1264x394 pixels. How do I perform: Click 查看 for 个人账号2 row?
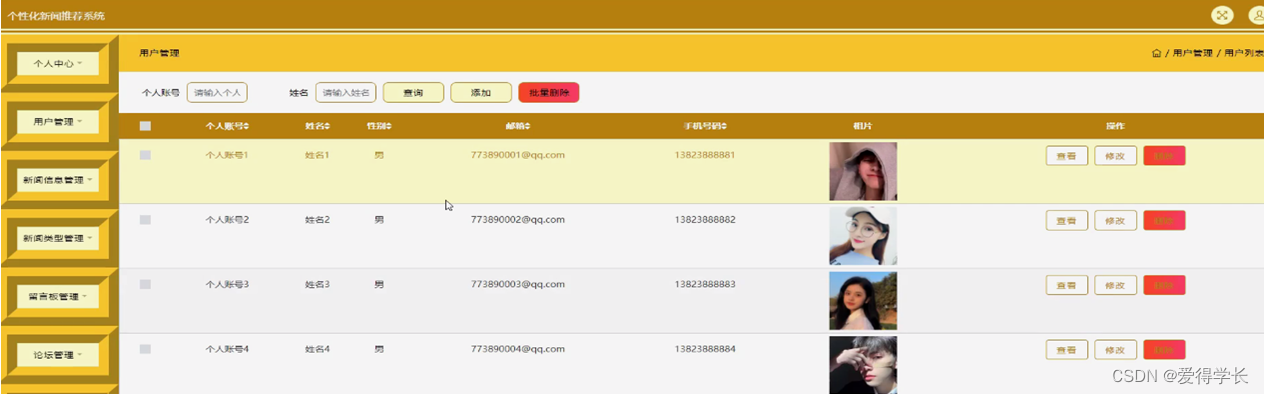1067,220
